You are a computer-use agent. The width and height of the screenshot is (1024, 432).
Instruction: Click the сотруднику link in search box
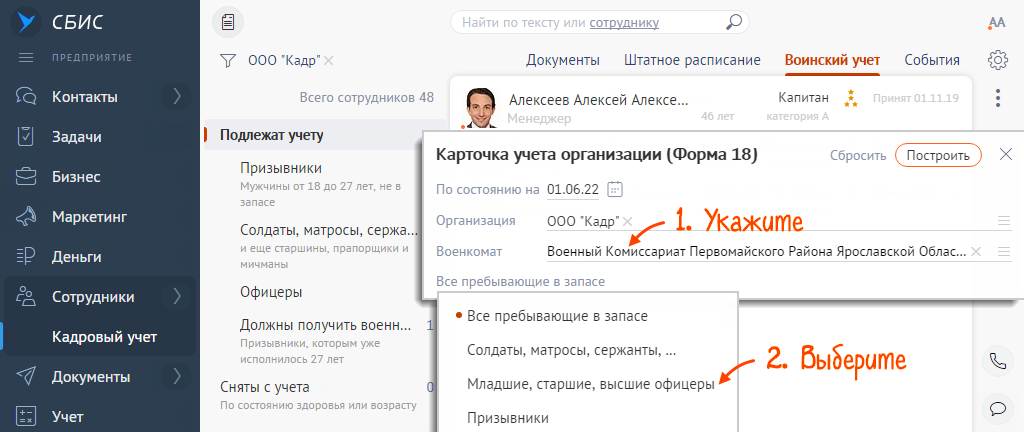(624, 22)
